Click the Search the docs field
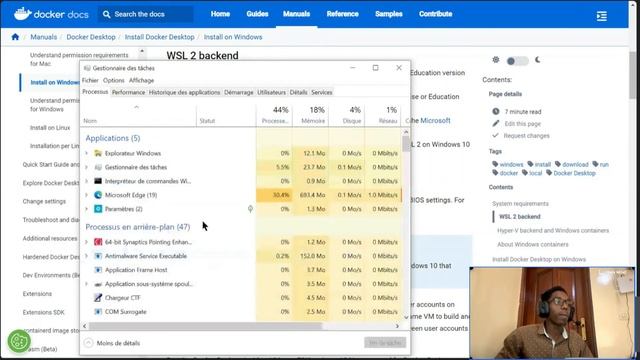 (x=146, y=14)
